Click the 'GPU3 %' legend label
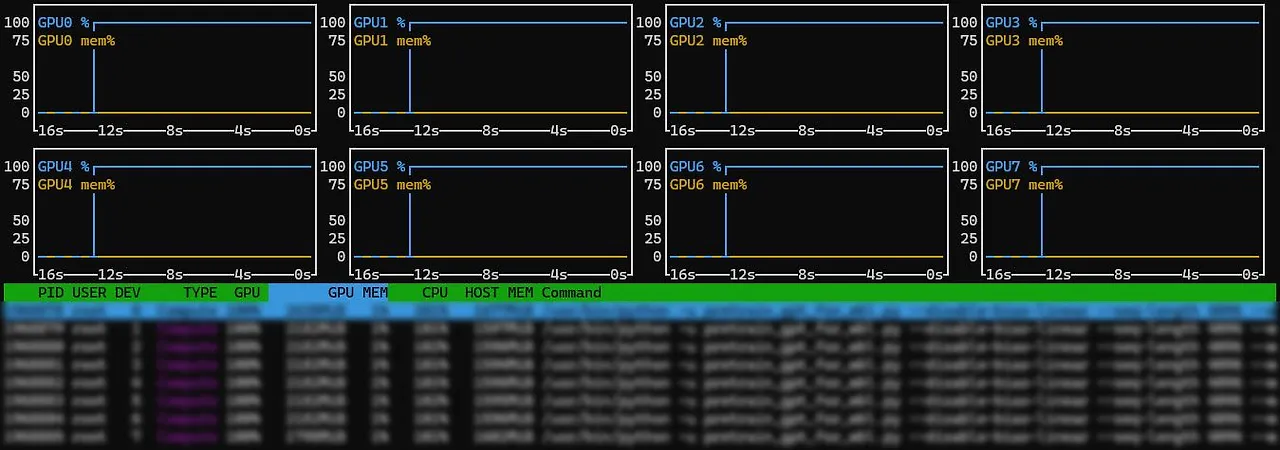 point(1011,22)
